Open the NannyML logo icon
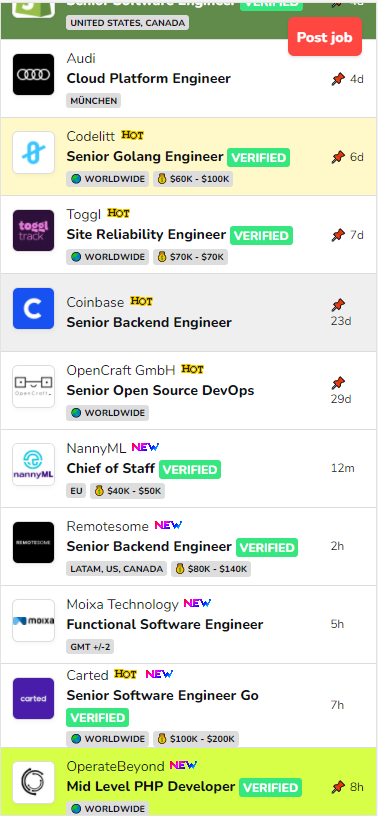 (33, 465)
